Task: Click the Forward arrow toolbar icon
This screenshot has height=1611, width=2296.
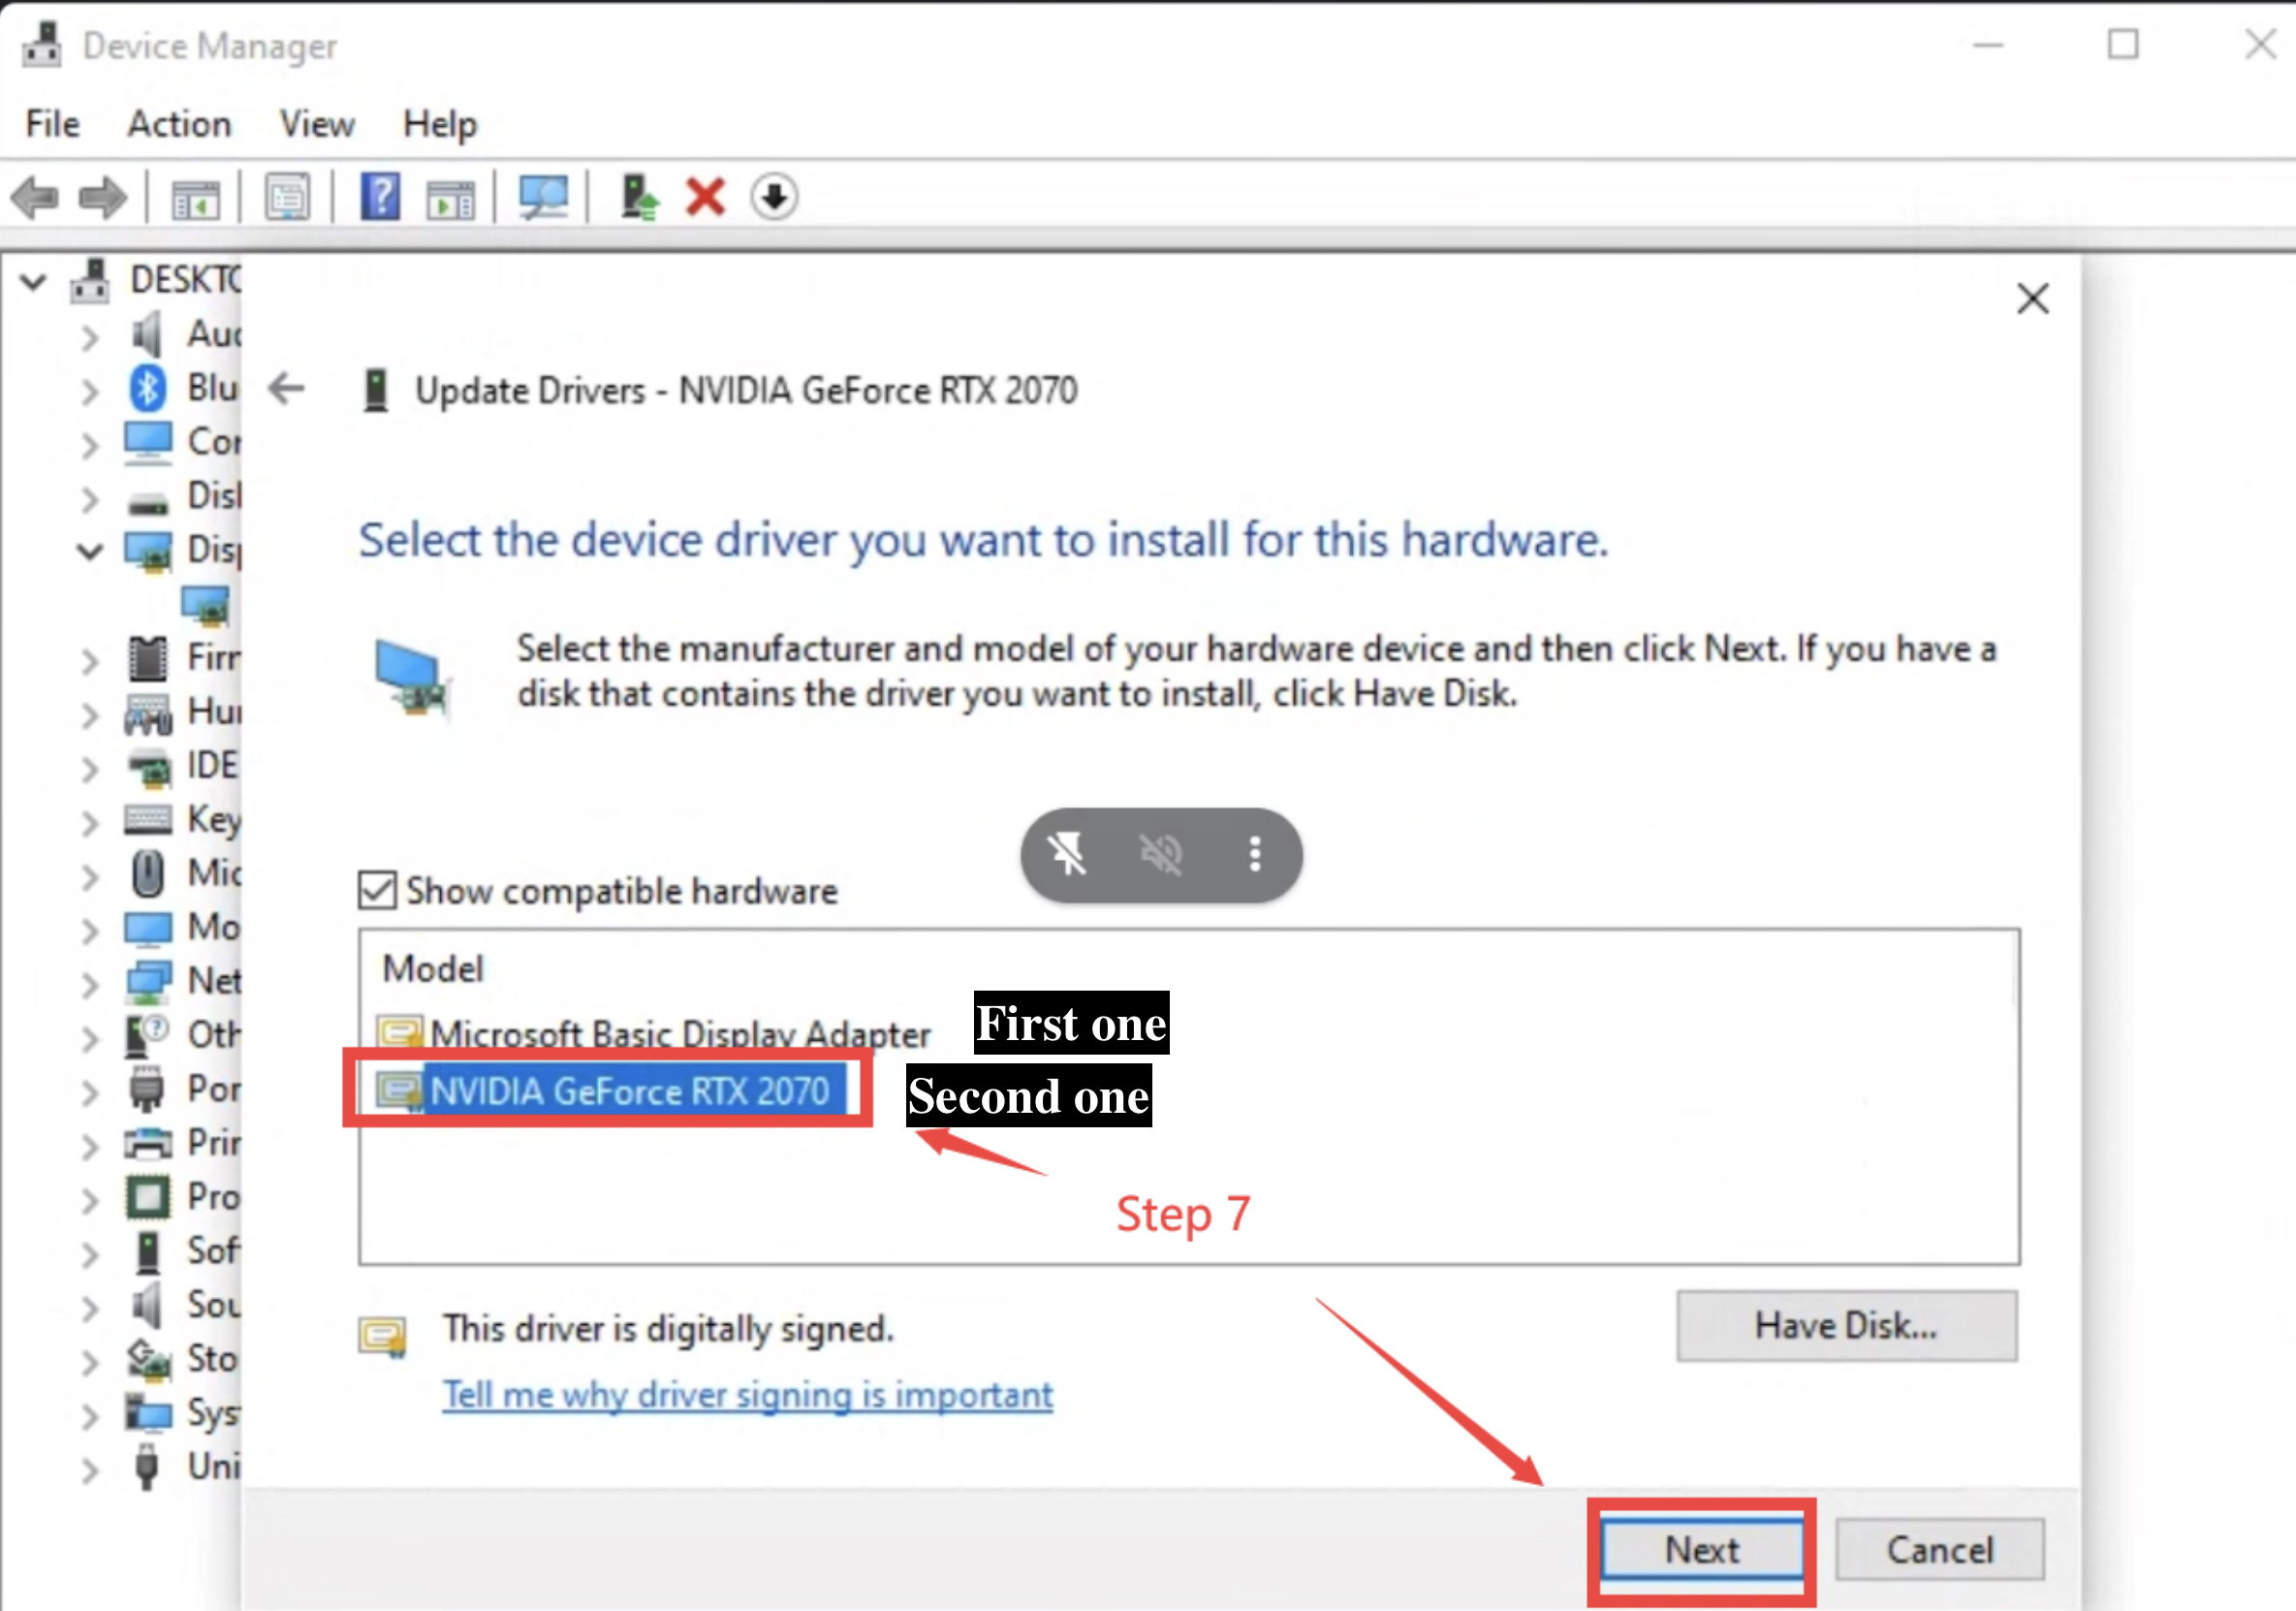Action: tap(103, 197)
